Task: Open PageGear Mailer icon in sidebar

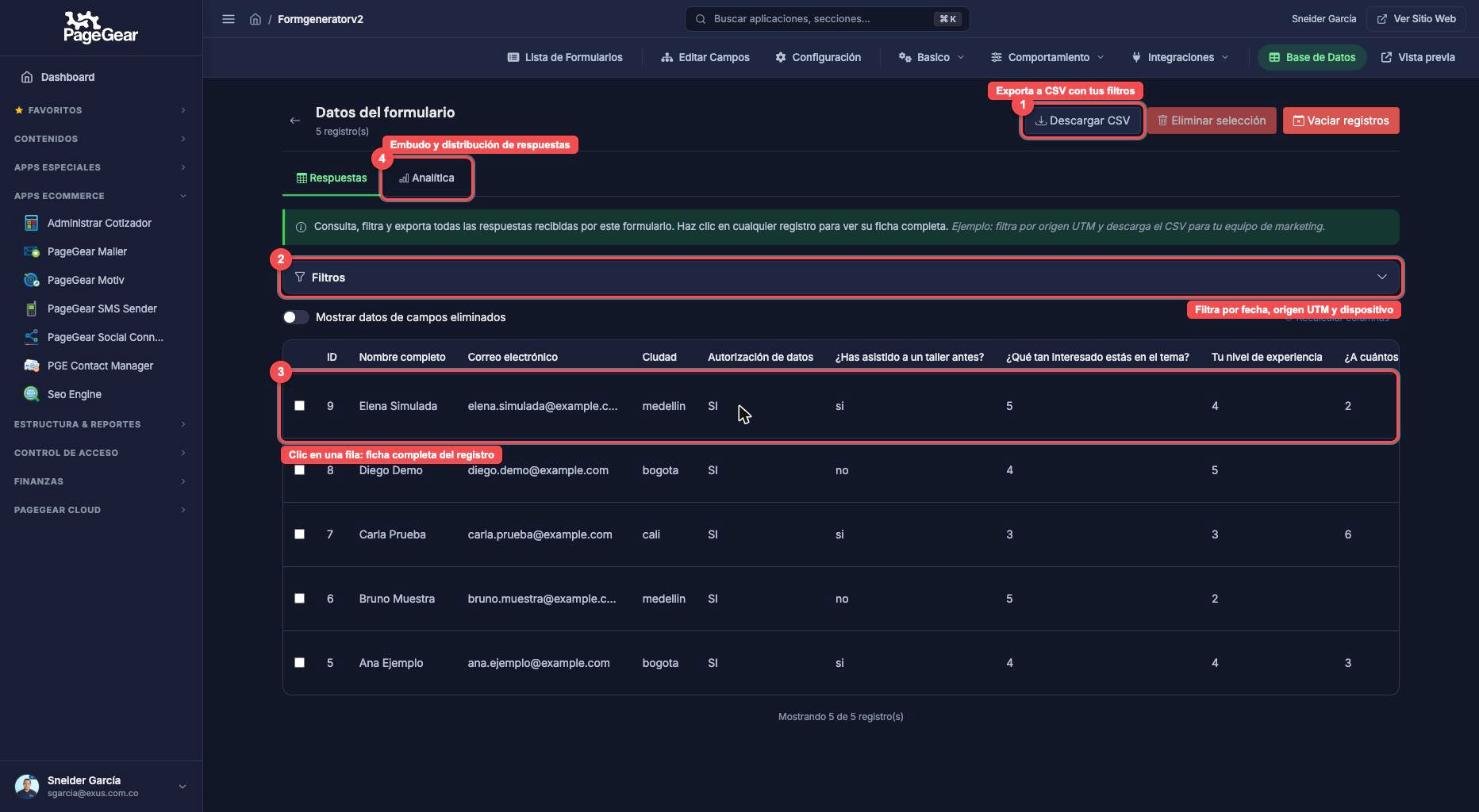Action: pyautogui.click(x=31, y=252)
